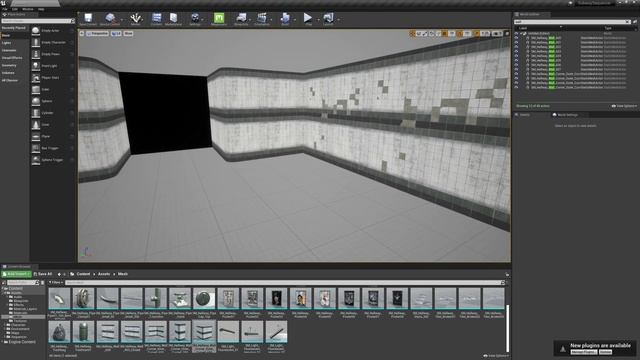Collapse the Assets folder in tree
The width and height of the screenshot is (640, 360).
6,293
